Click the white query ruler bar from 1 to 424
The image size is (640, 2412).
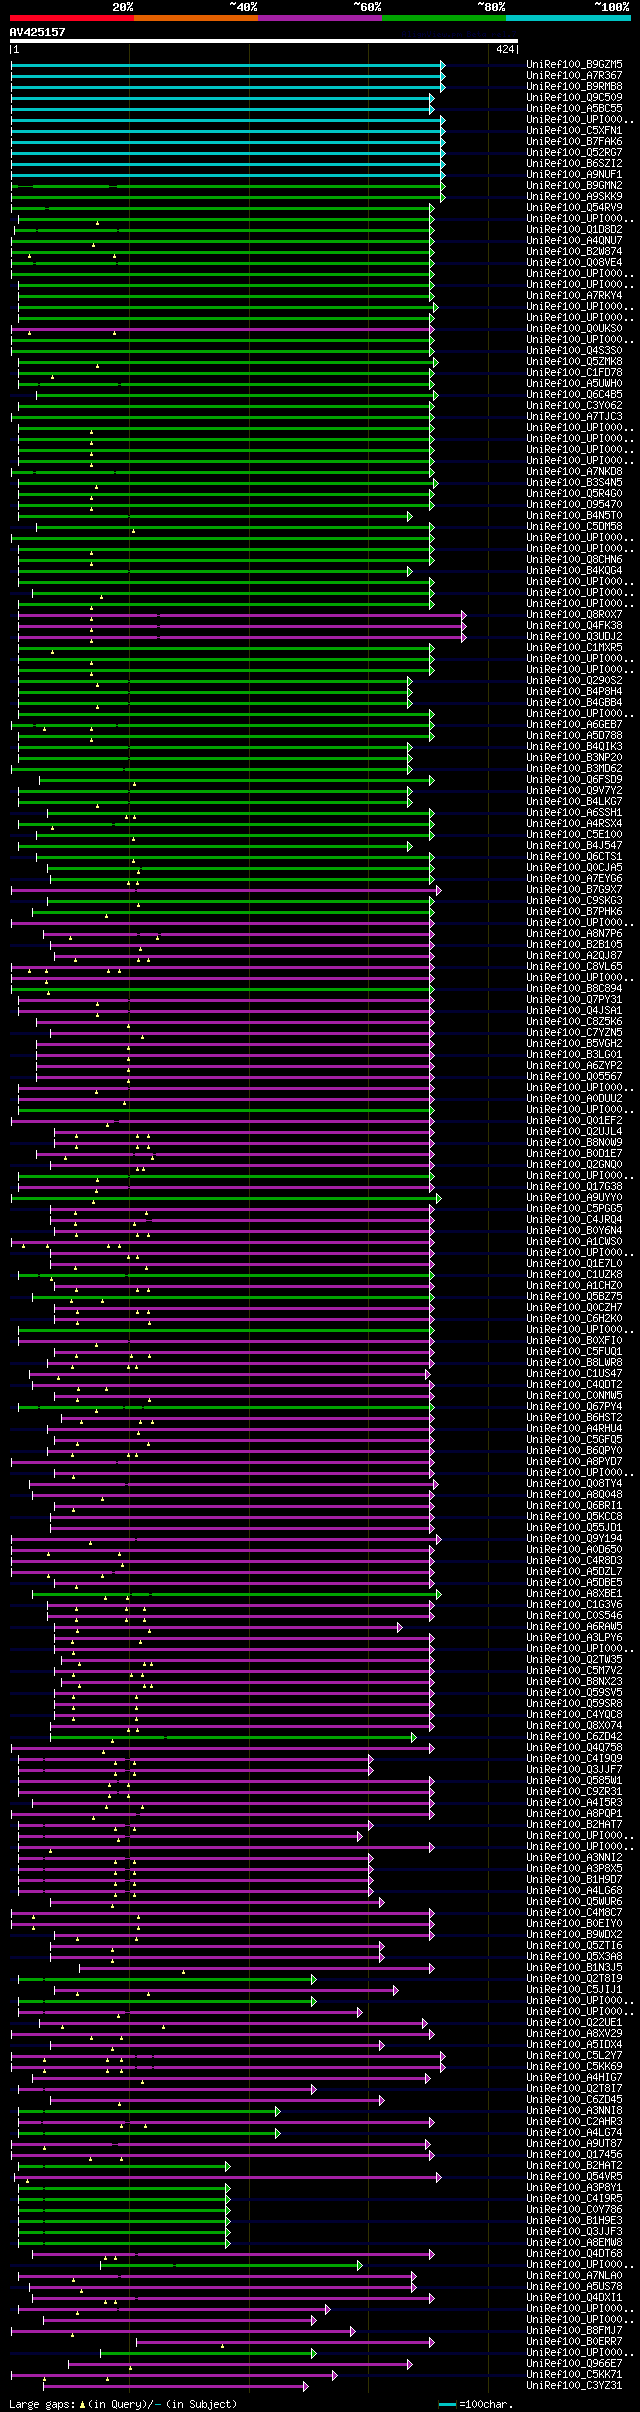pyautogui.click(x=264, y=42)
